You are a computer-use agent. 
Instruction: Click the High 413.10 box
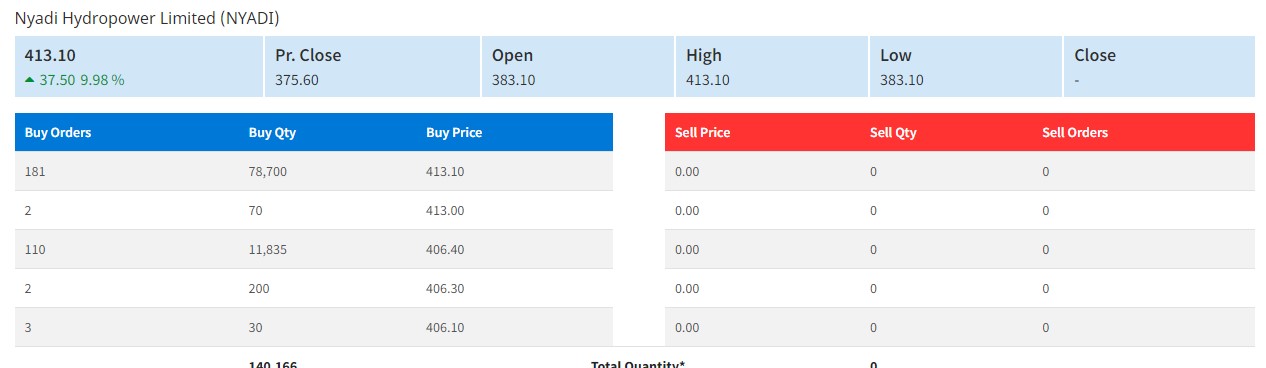point(771,66)
